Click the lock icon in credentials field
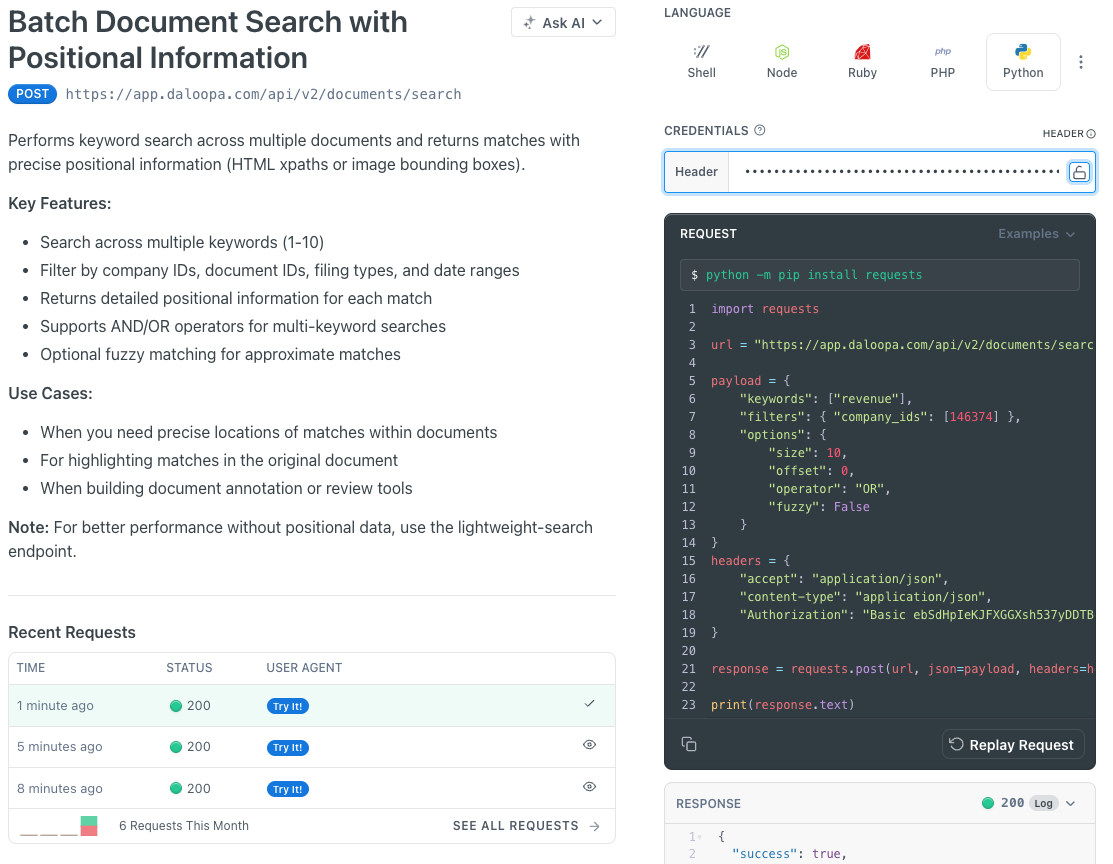 [1080, 172]
